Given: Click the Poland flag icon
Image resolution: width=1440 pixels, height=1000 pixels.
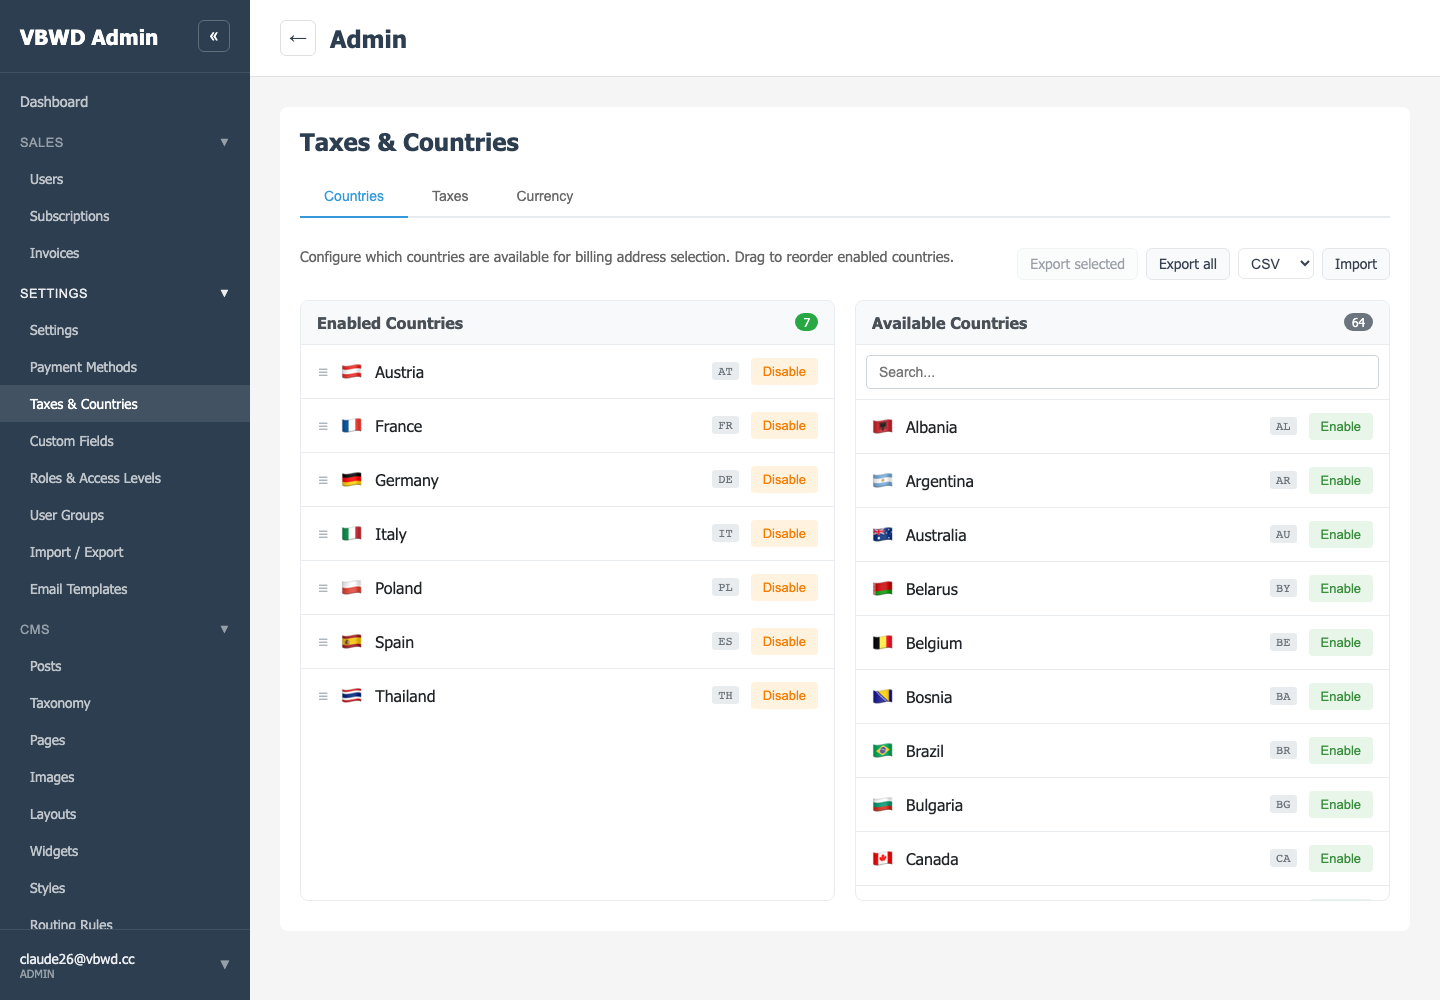Looking at the screenshot, I should click(352, 588).
